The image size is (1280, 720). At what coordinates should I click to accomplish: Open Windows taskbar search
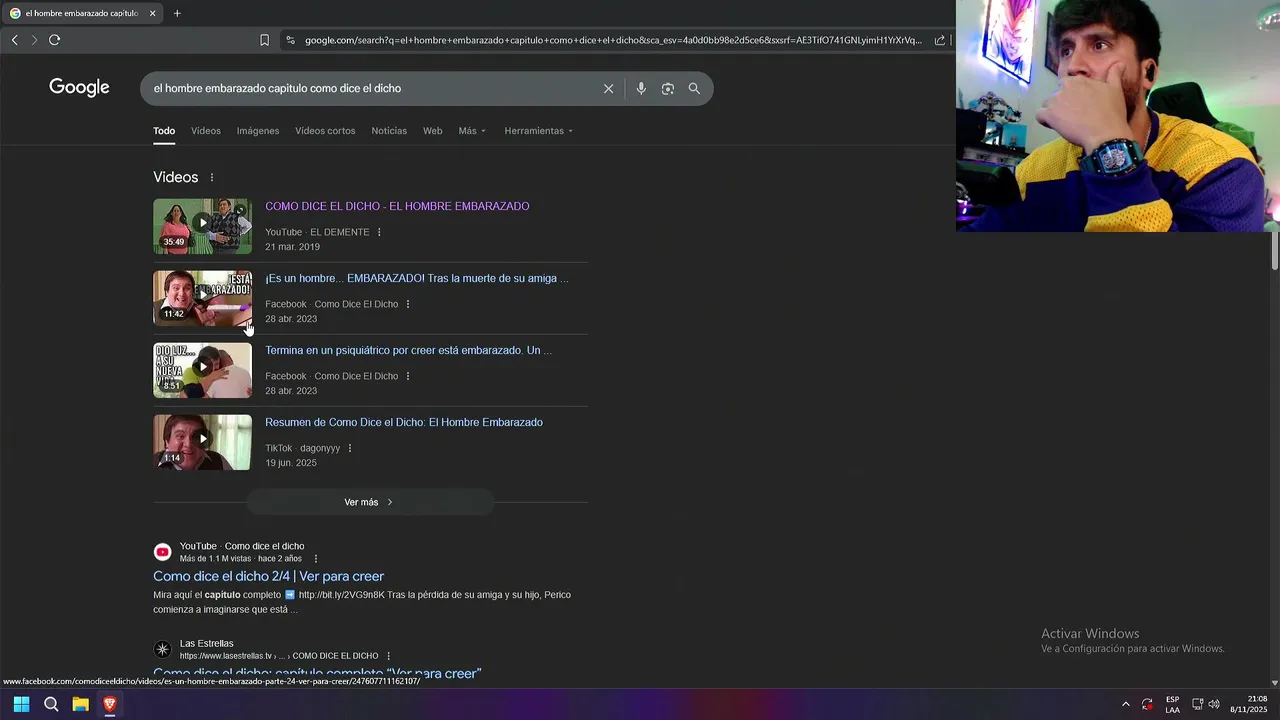coord(51,704)
